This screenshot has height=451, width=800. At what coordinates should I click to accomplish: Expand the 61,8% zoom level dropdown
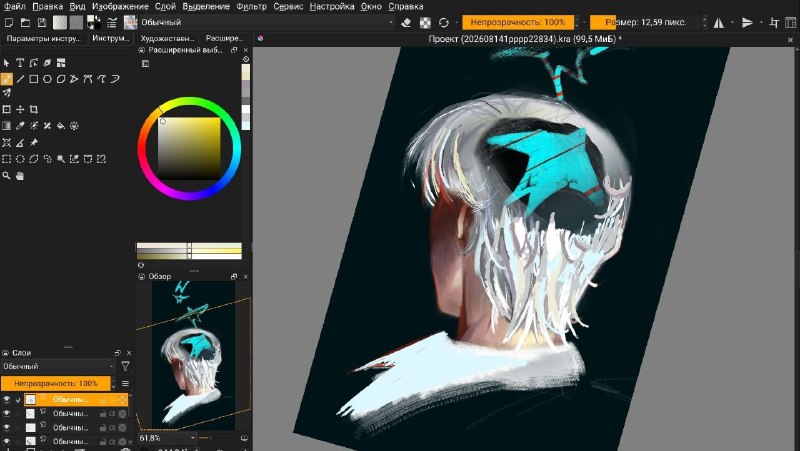[x=167, y=438]
